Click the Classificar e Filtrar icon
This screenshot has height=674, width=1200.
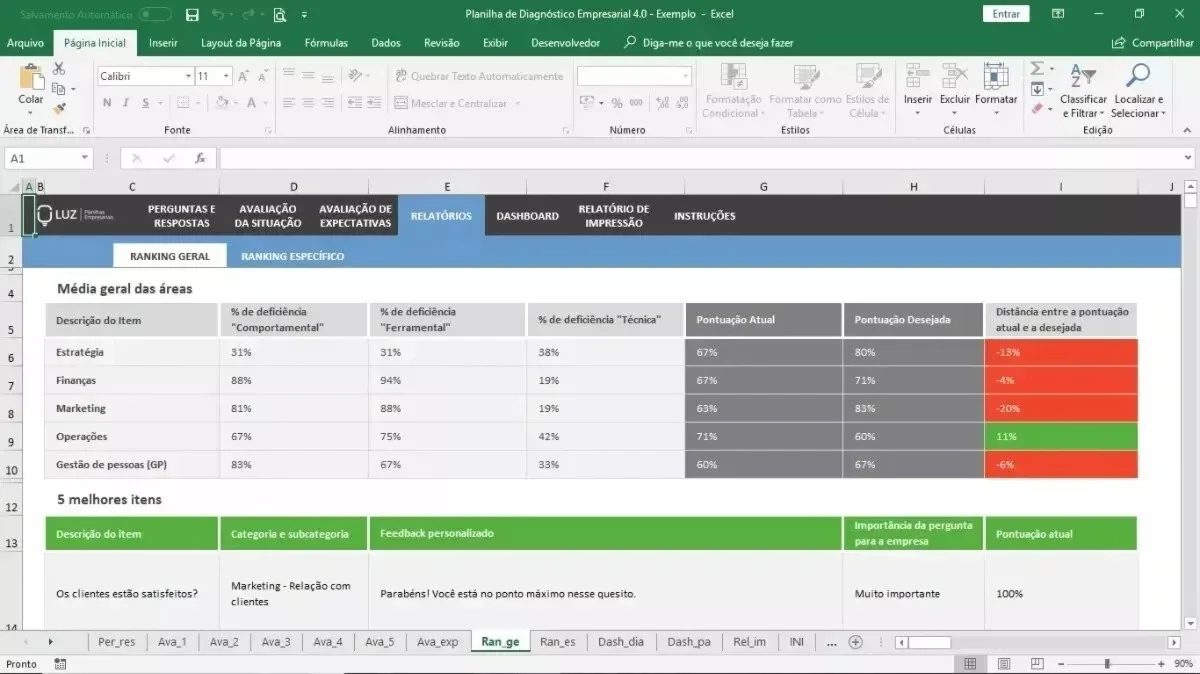click(x=1083, y=75)
